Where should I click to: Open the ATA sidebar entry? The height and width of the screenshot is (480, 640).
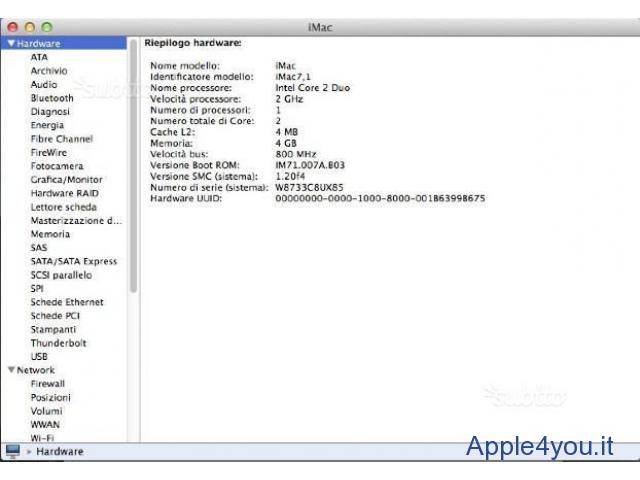[39, 57]
